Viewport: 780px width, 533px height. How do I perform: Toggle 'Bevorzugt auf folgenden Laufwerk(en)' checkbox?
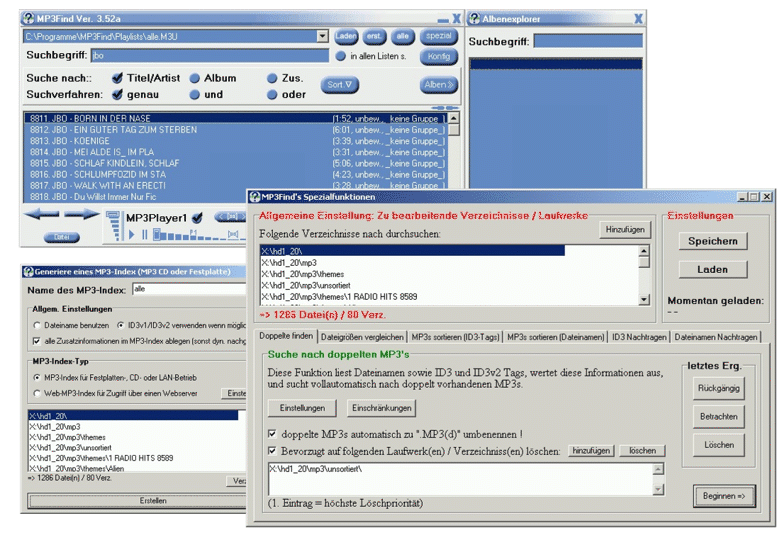(x=272, y=451)
